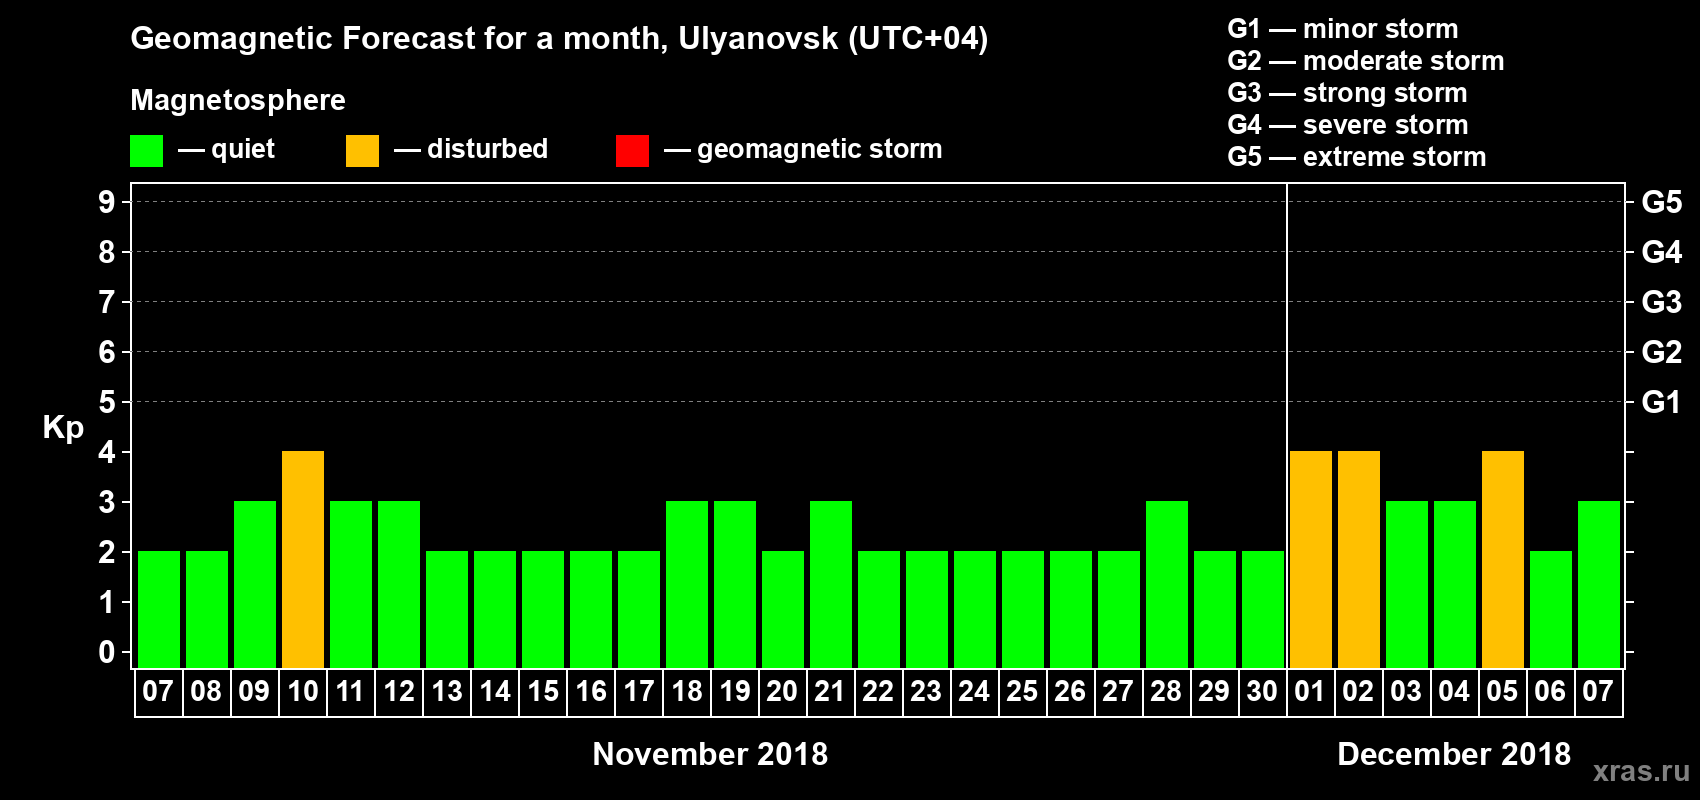The height and width of the screenshot is (800, 1700).
Task: Click the date label 23
Action: pyautogui.click(x=926, y=691)
